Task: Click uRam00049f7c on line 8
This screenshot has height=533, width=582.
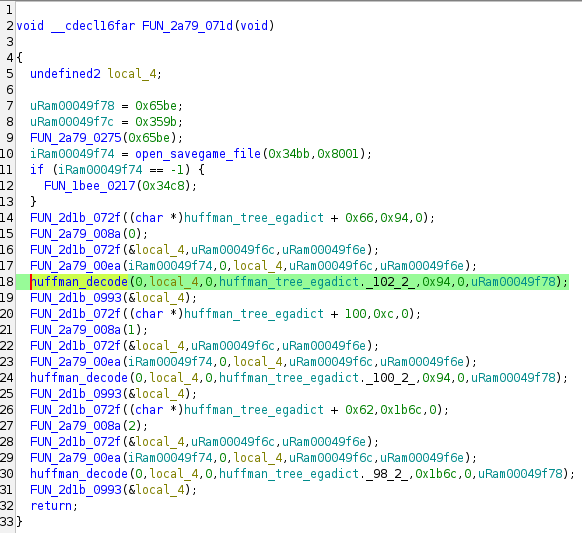Action: point(72,122)
